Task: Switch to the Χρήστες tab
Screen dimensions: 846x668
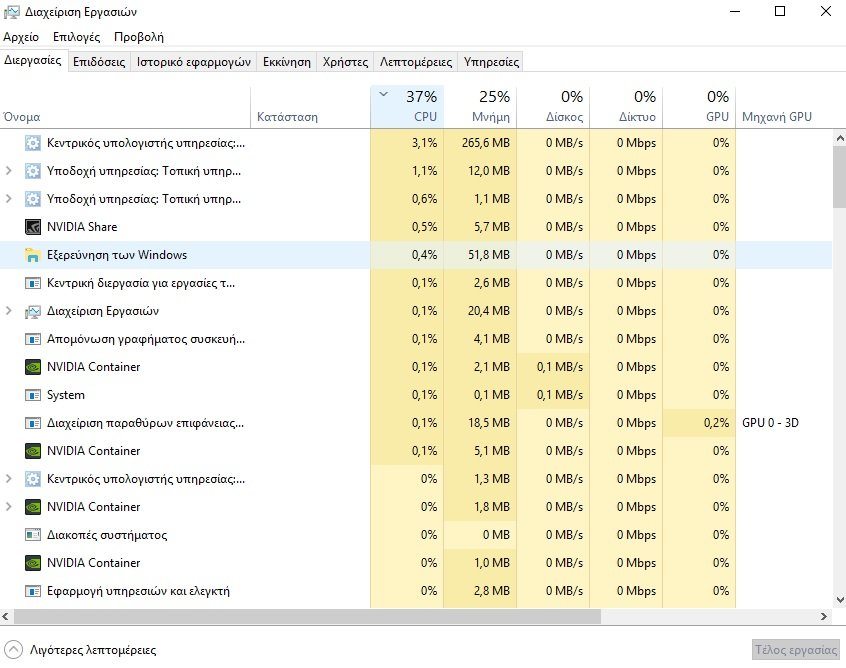Action: pos(345,62)
